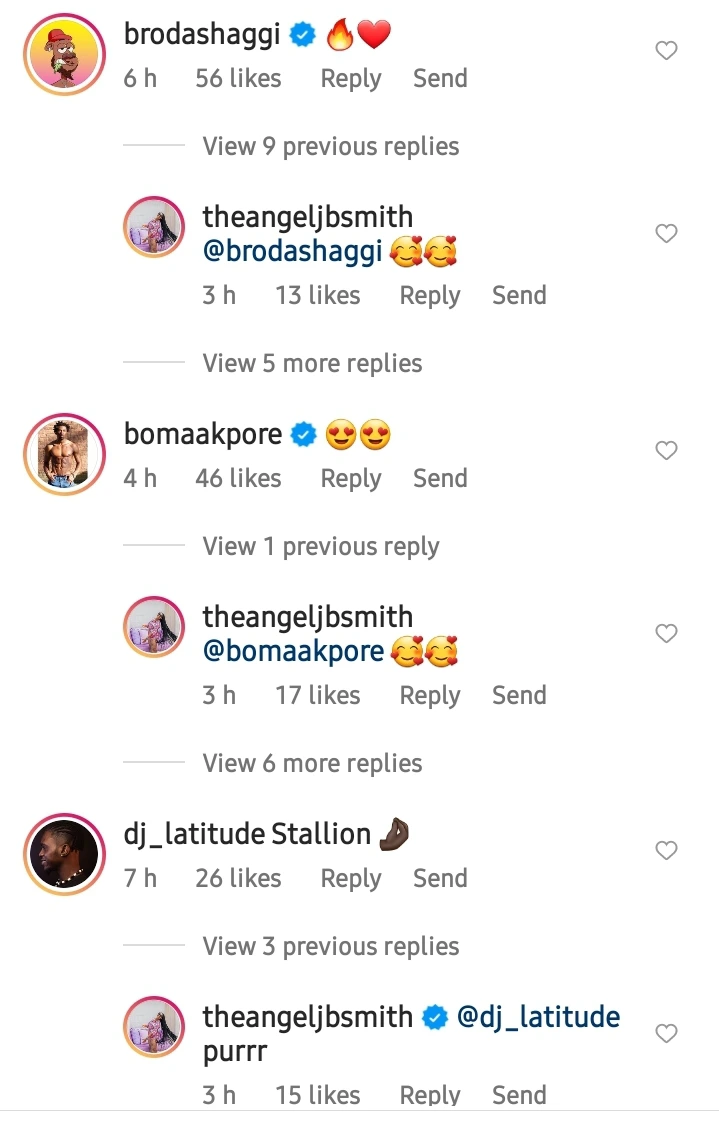Open dj_latitude's profile picture

pyautogui.click(x=64, y=854)
